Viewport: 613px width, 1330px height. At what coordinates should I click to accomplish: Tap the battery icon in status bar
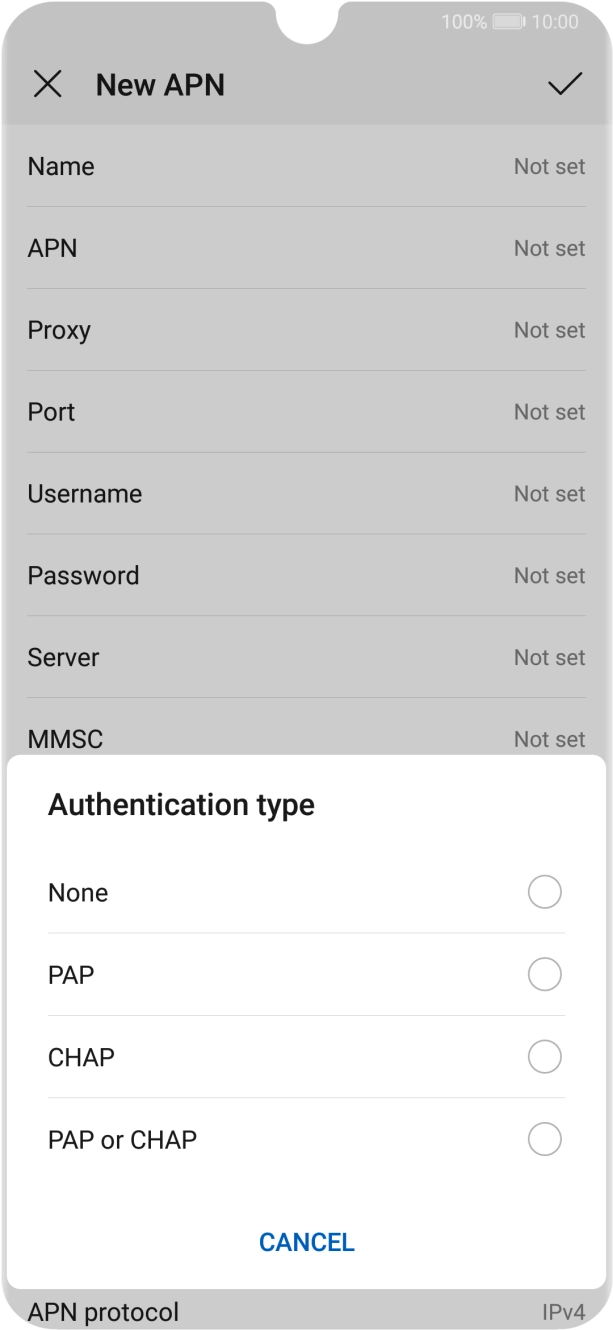(508, 21)
